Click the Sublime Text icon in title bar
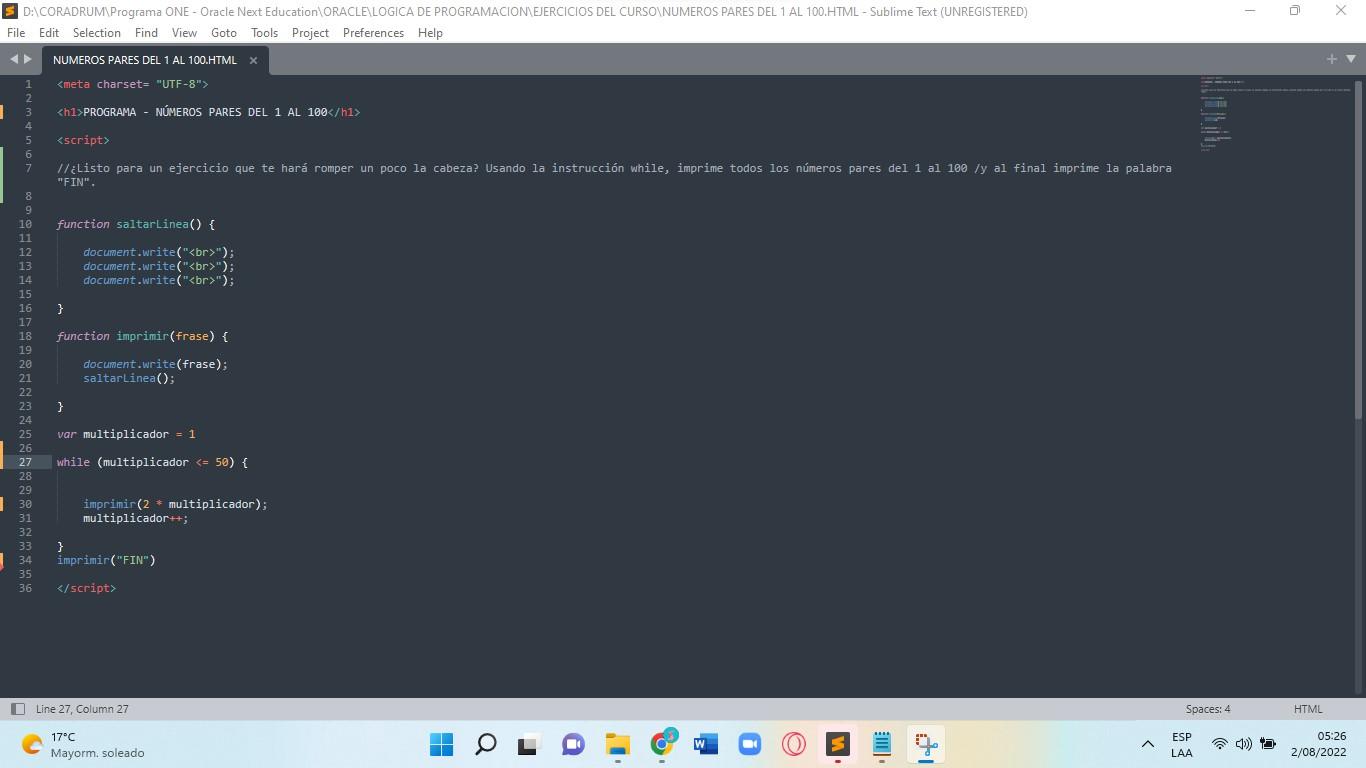 point(11,11)
